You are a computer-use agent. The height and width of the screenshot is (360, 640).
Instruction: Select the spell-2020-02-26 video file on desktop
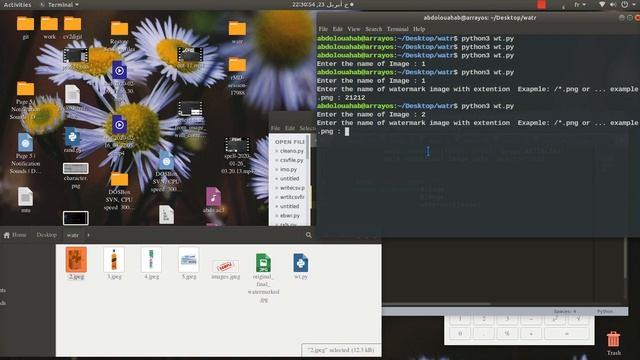(x=237, y=145)
